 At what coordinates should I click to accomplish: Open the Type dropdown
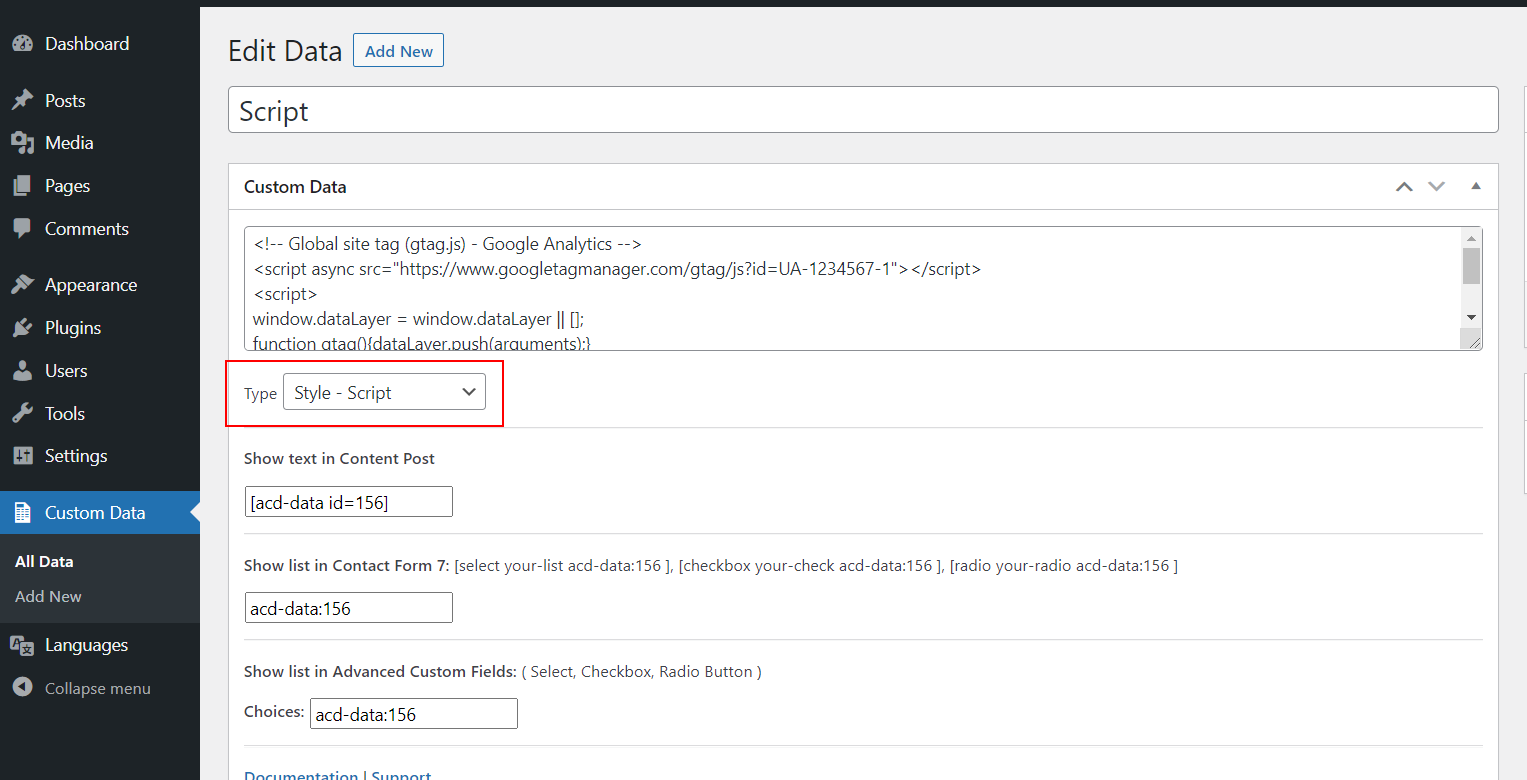pos(385,393)
